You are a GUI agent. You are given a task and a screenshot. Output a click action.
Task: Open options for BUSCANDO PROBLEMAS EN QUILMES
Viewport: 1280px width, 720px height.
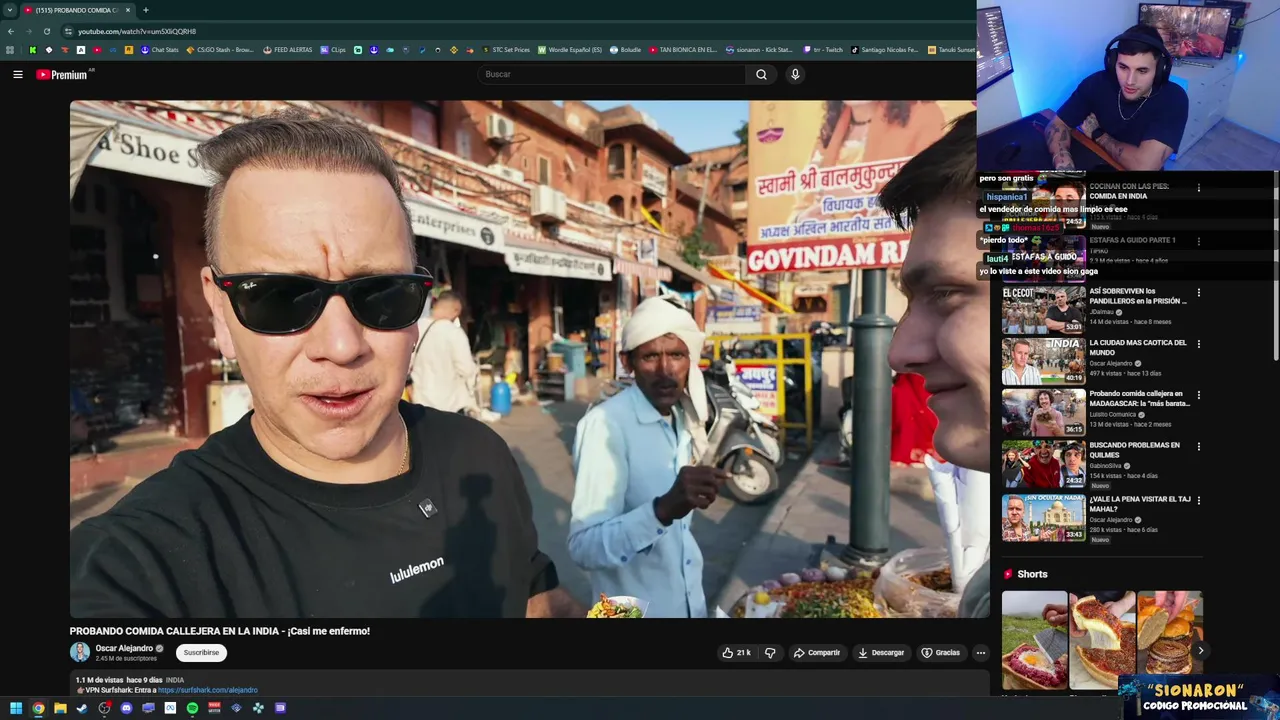click(1198, 447)
